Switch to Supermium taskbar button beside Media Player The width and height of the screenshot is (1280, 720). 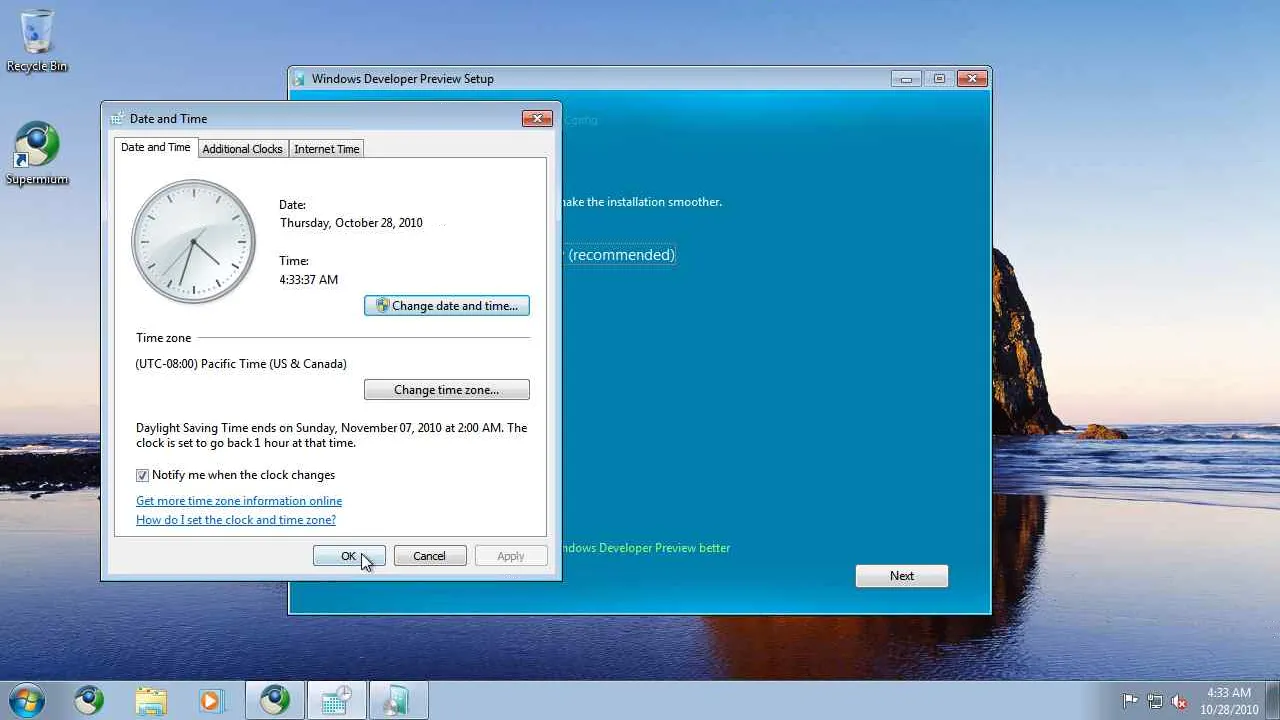point(275,700)
